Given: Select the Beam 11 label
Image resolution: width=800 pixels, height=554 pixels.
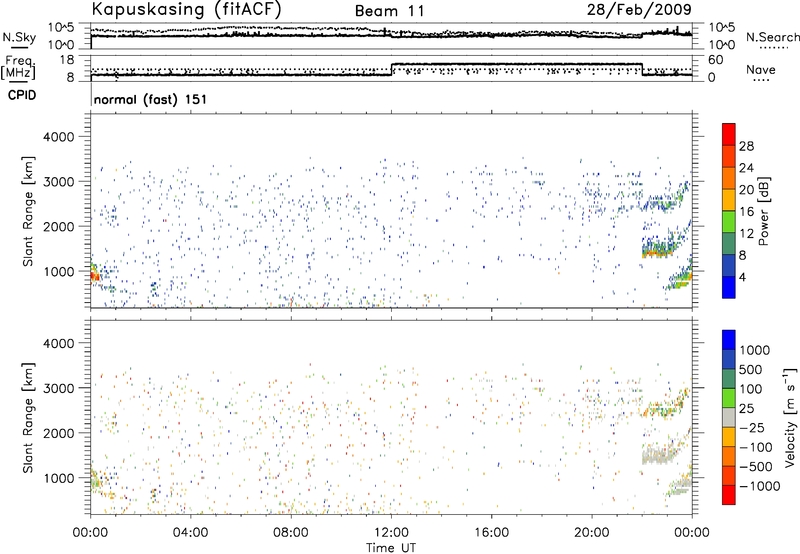Looking at the screenshot, I should click(389, 11).
